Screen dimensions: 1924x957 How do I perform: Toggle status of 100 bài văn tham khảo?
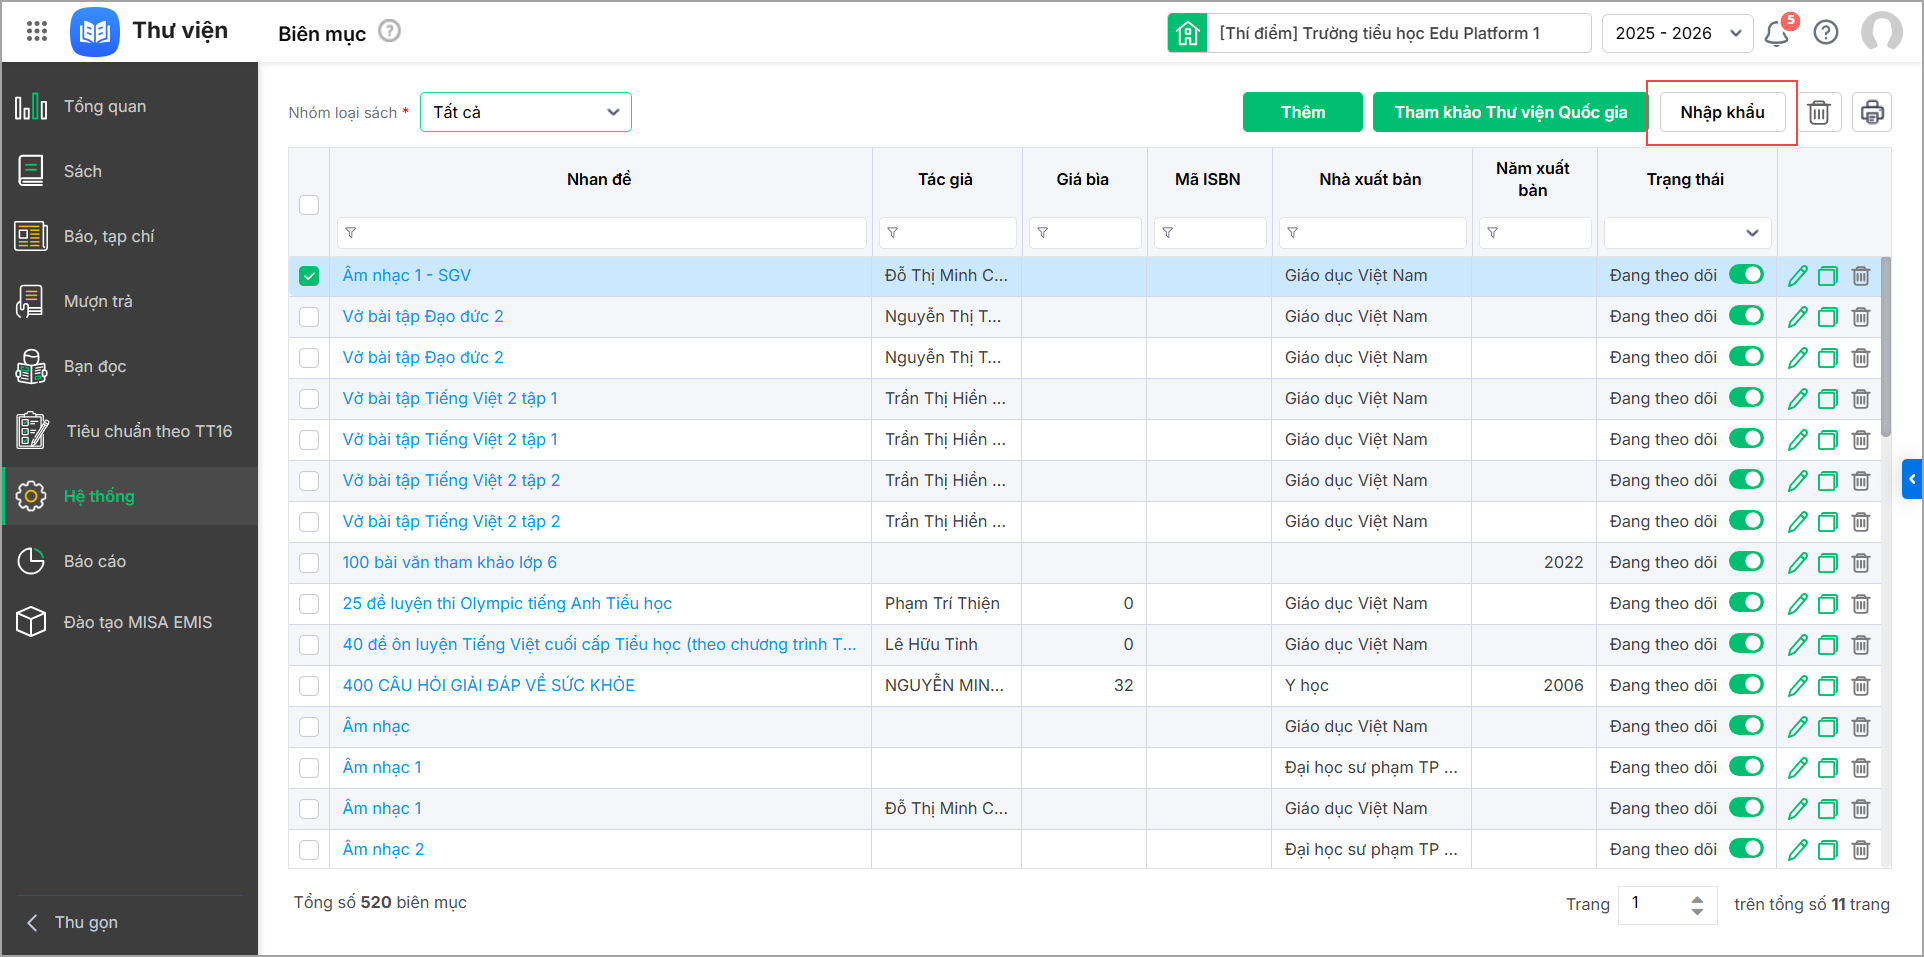tap(1747, 562)
